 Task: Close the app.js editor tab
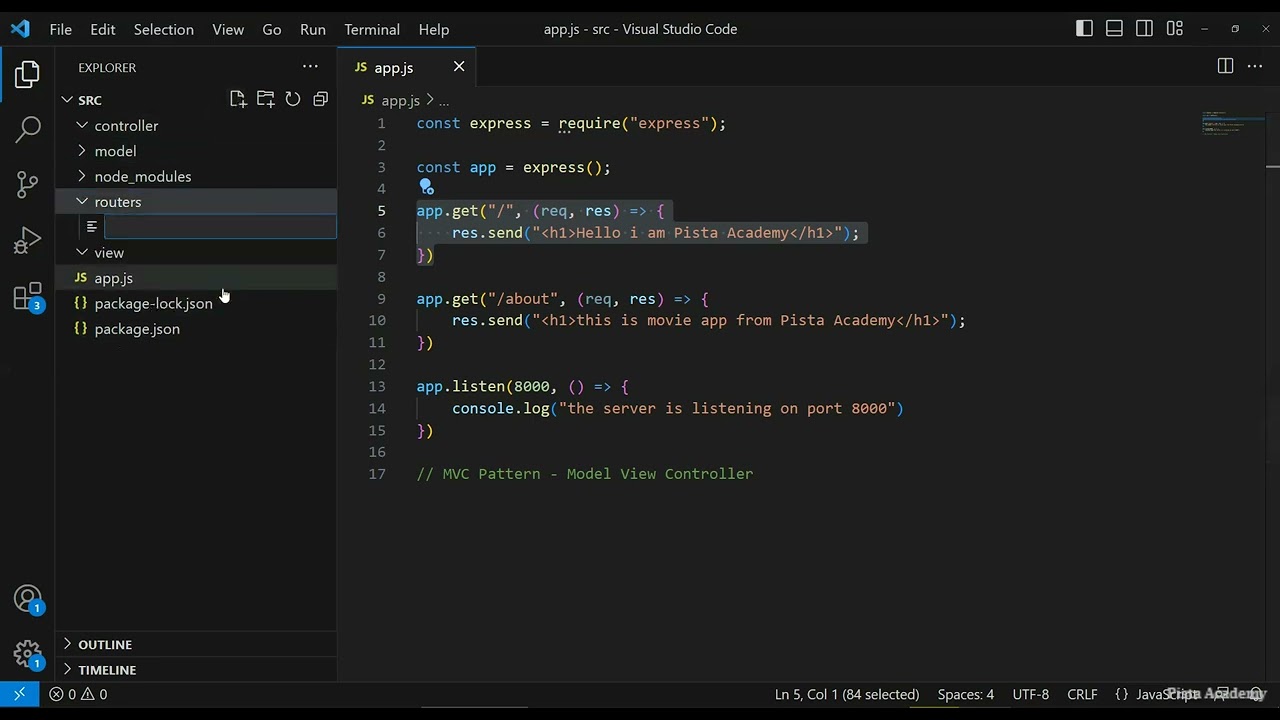[459, 67]
